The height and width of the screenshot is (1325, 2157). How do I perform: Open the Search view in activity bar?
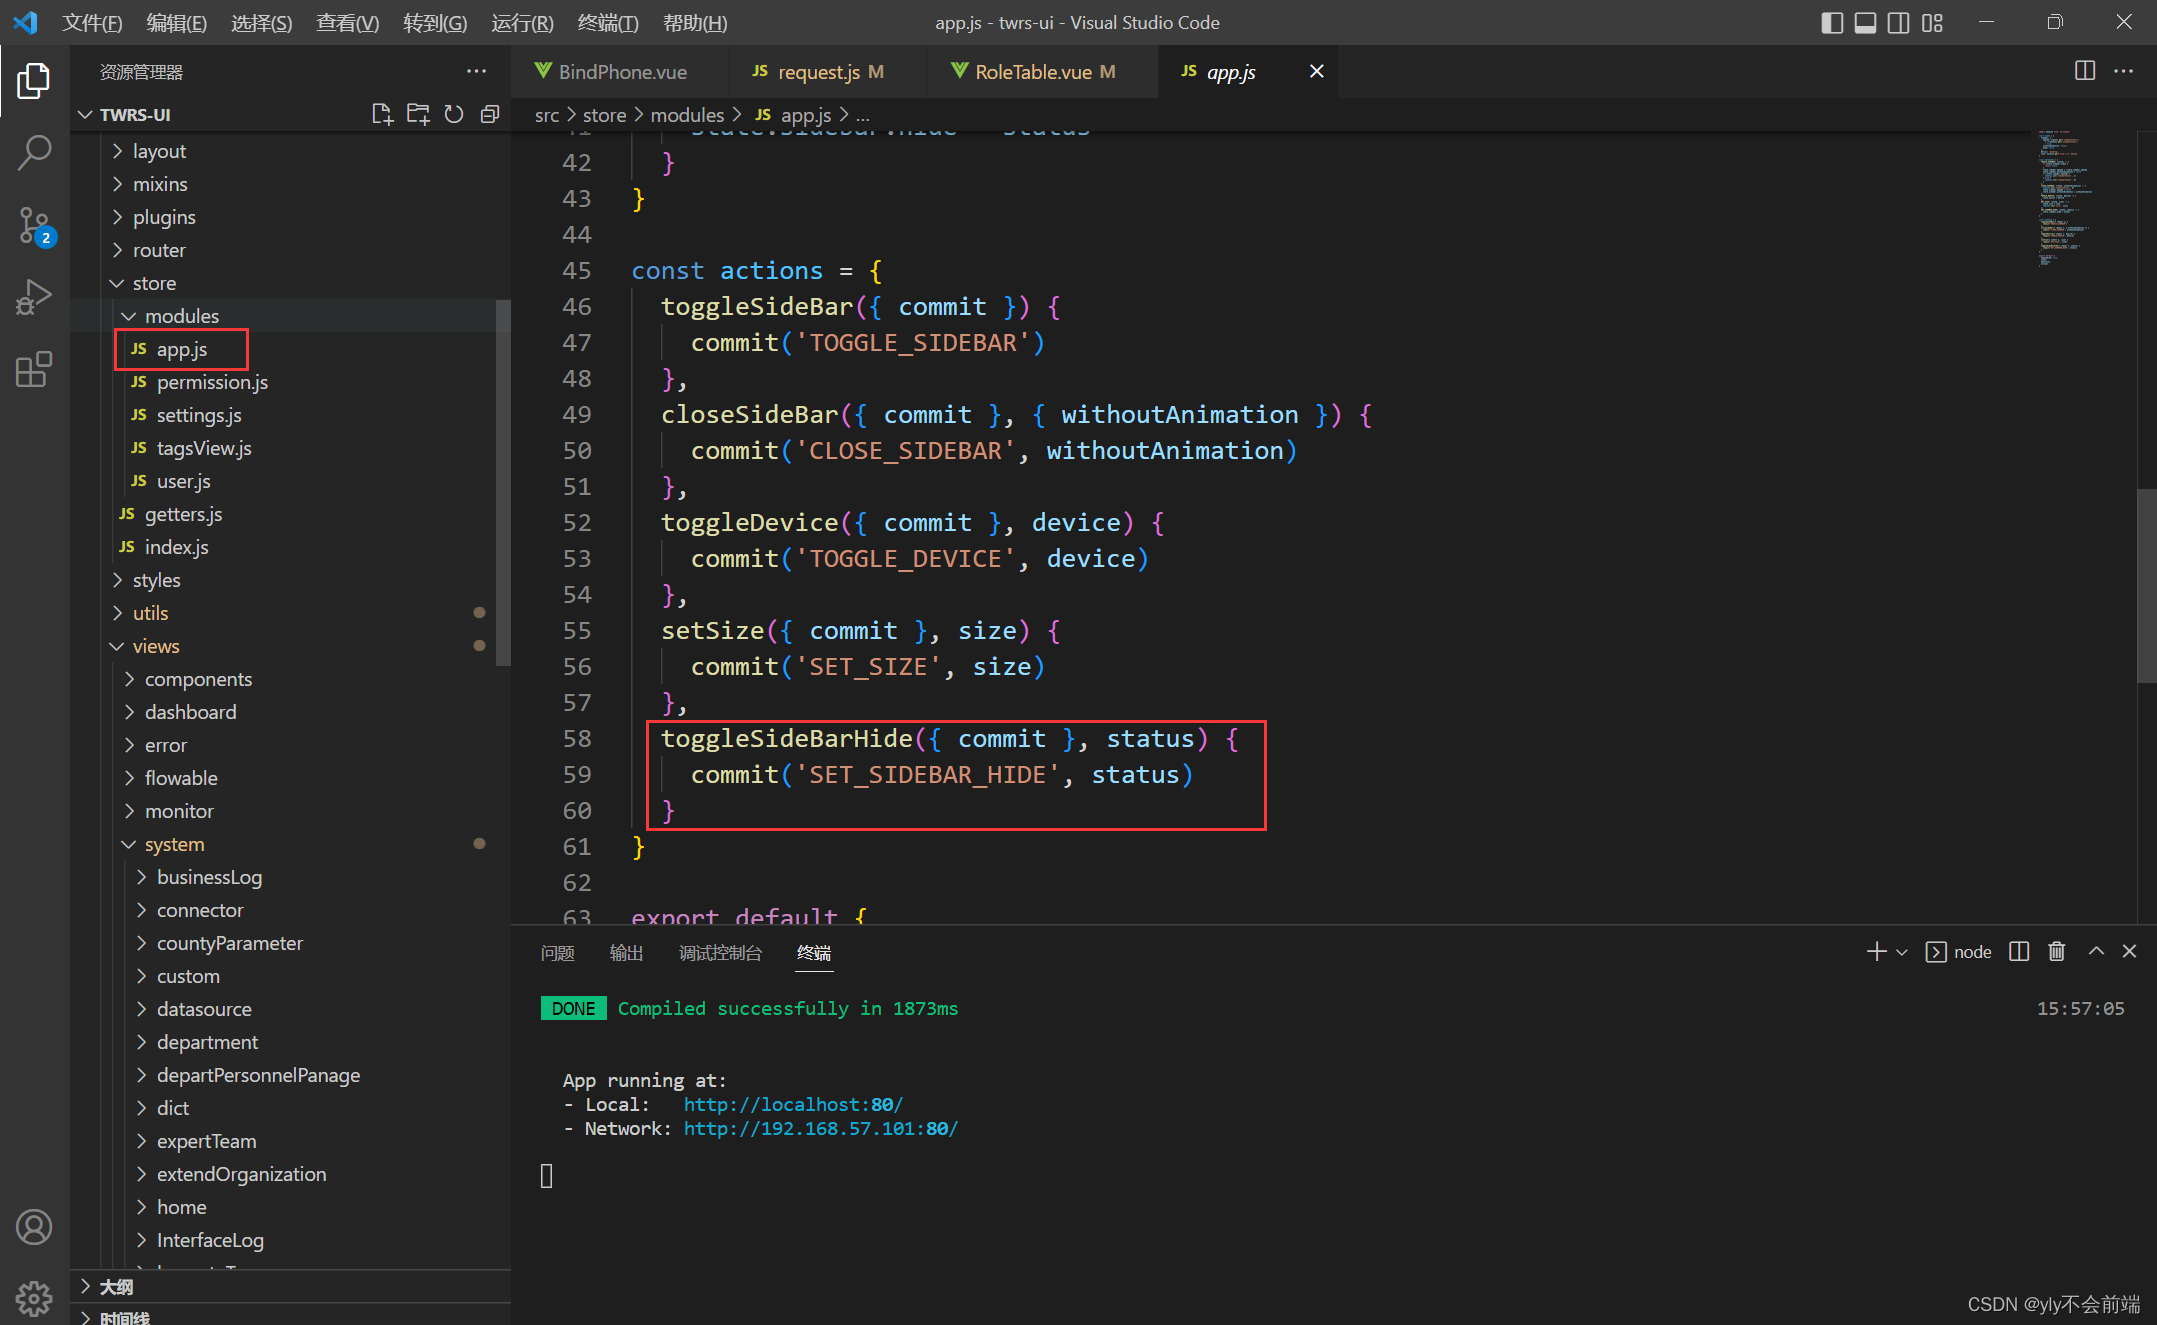tap(34, 153)
